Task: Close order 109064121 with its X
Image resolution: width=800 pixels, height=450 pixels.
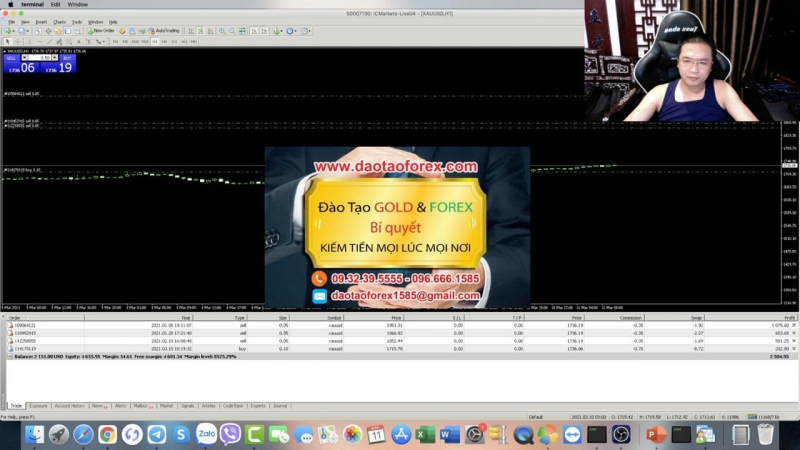Action: [x=794, y=325]
